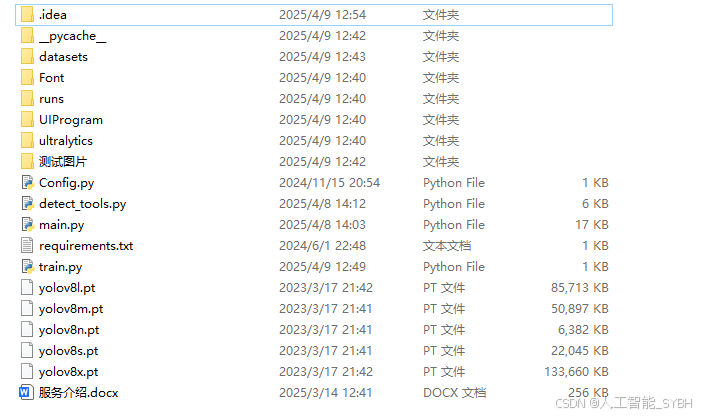Screen dimensions: 708x416
Task: Click the .idea folder icon
Action: click(x=26, y=15)
